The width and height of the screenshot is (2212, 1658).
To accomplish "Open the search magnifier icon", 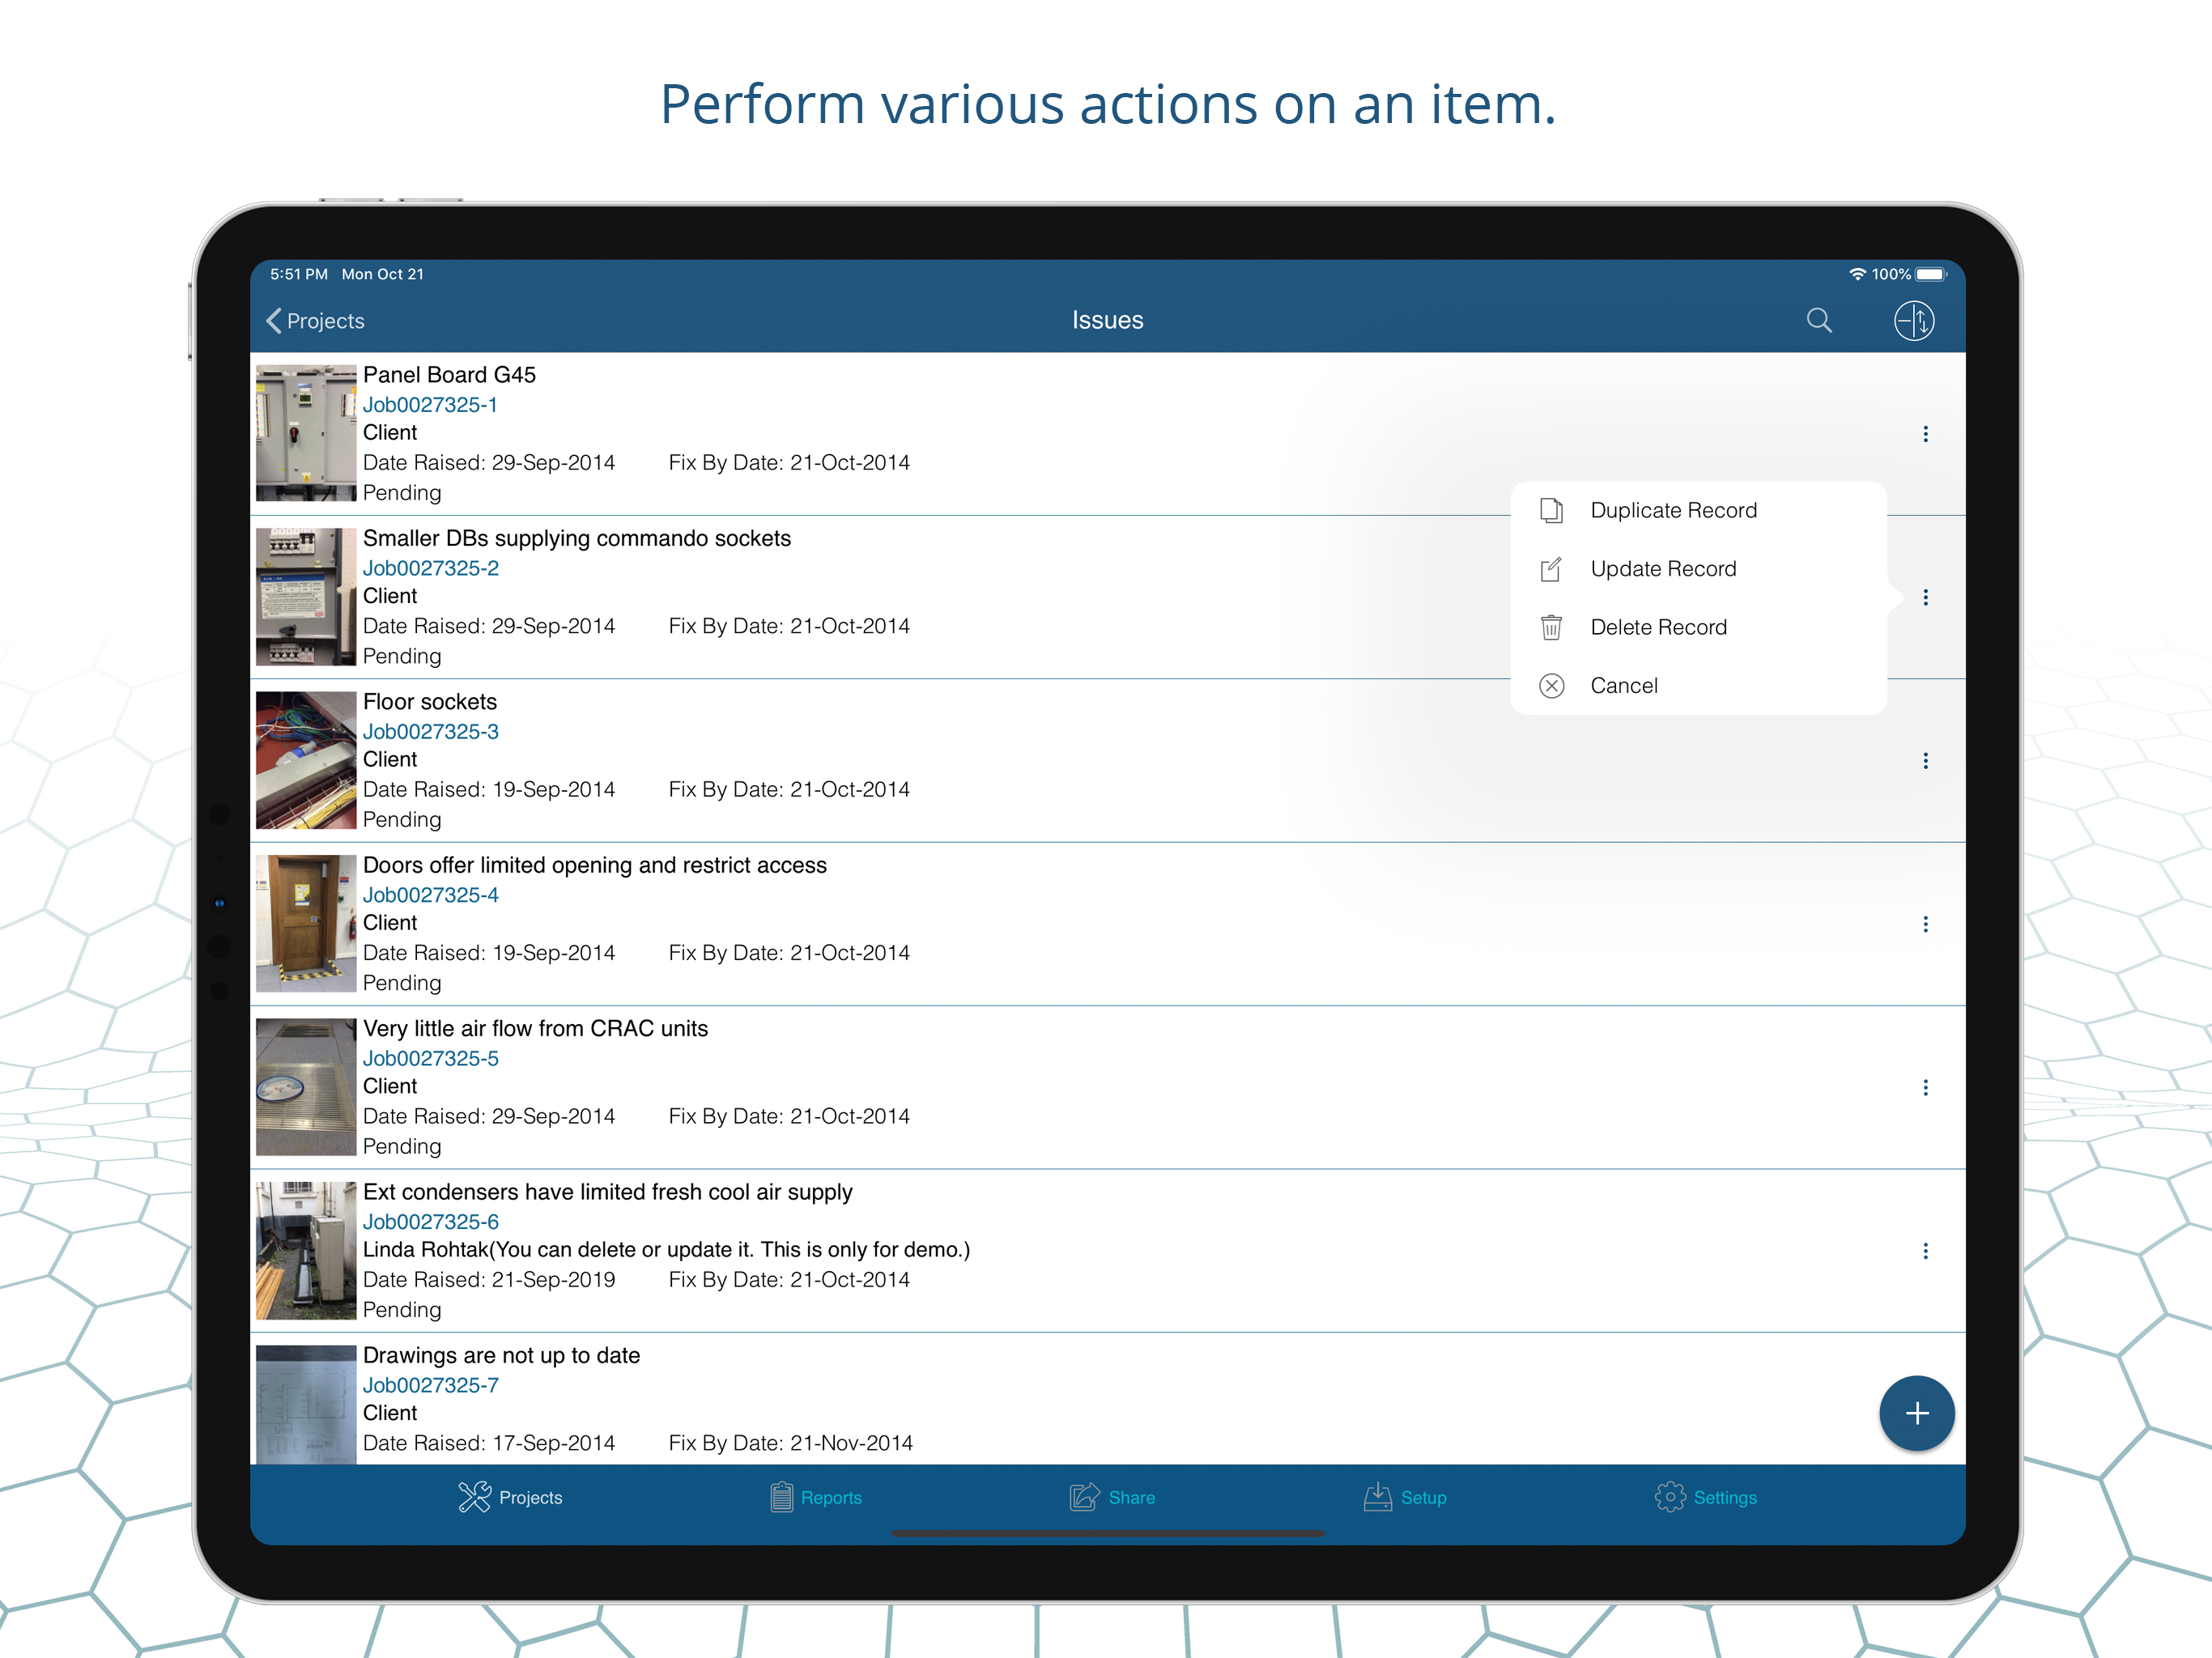I will 1818,320.
